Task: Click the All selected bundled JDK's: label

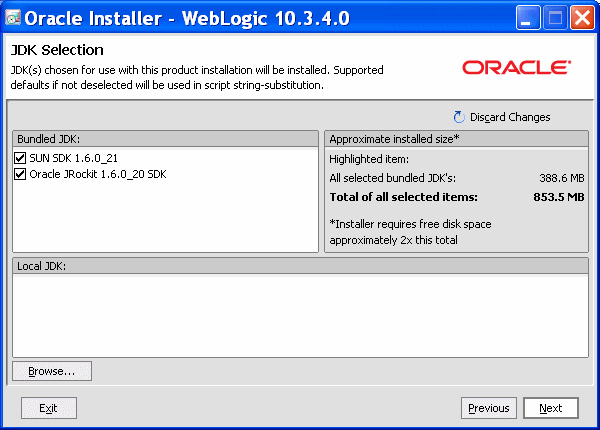Action: [x=393, y=178]
